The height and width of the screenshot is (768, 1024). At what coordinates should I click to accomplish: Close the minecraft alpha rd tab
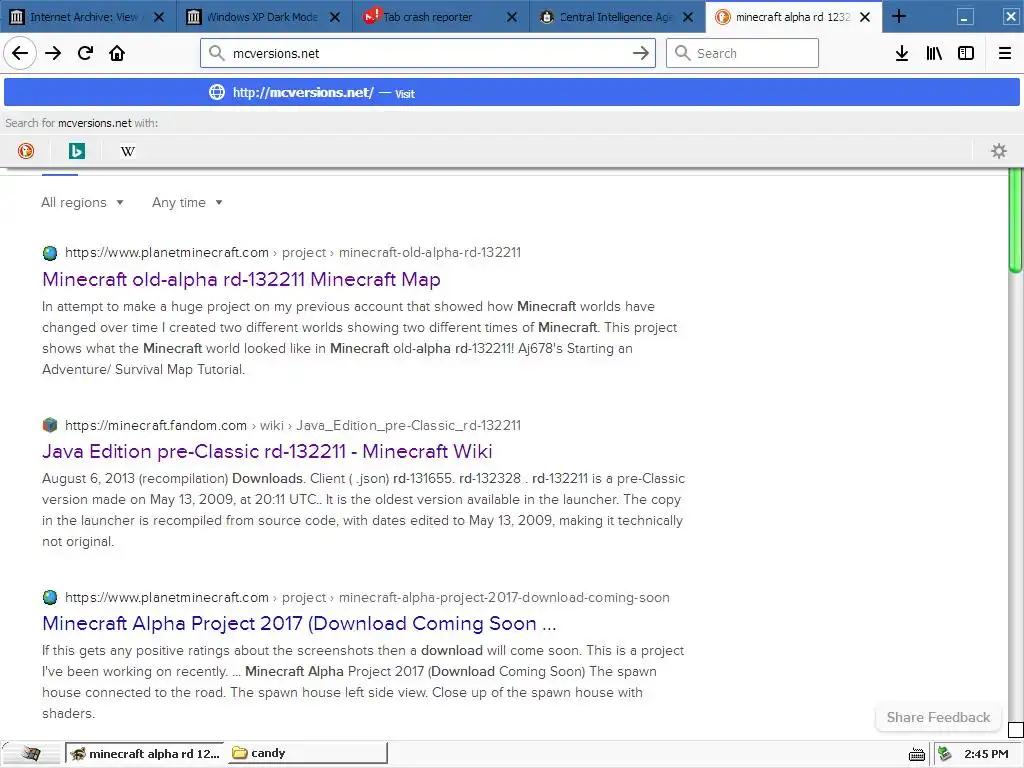pos(865,17)
